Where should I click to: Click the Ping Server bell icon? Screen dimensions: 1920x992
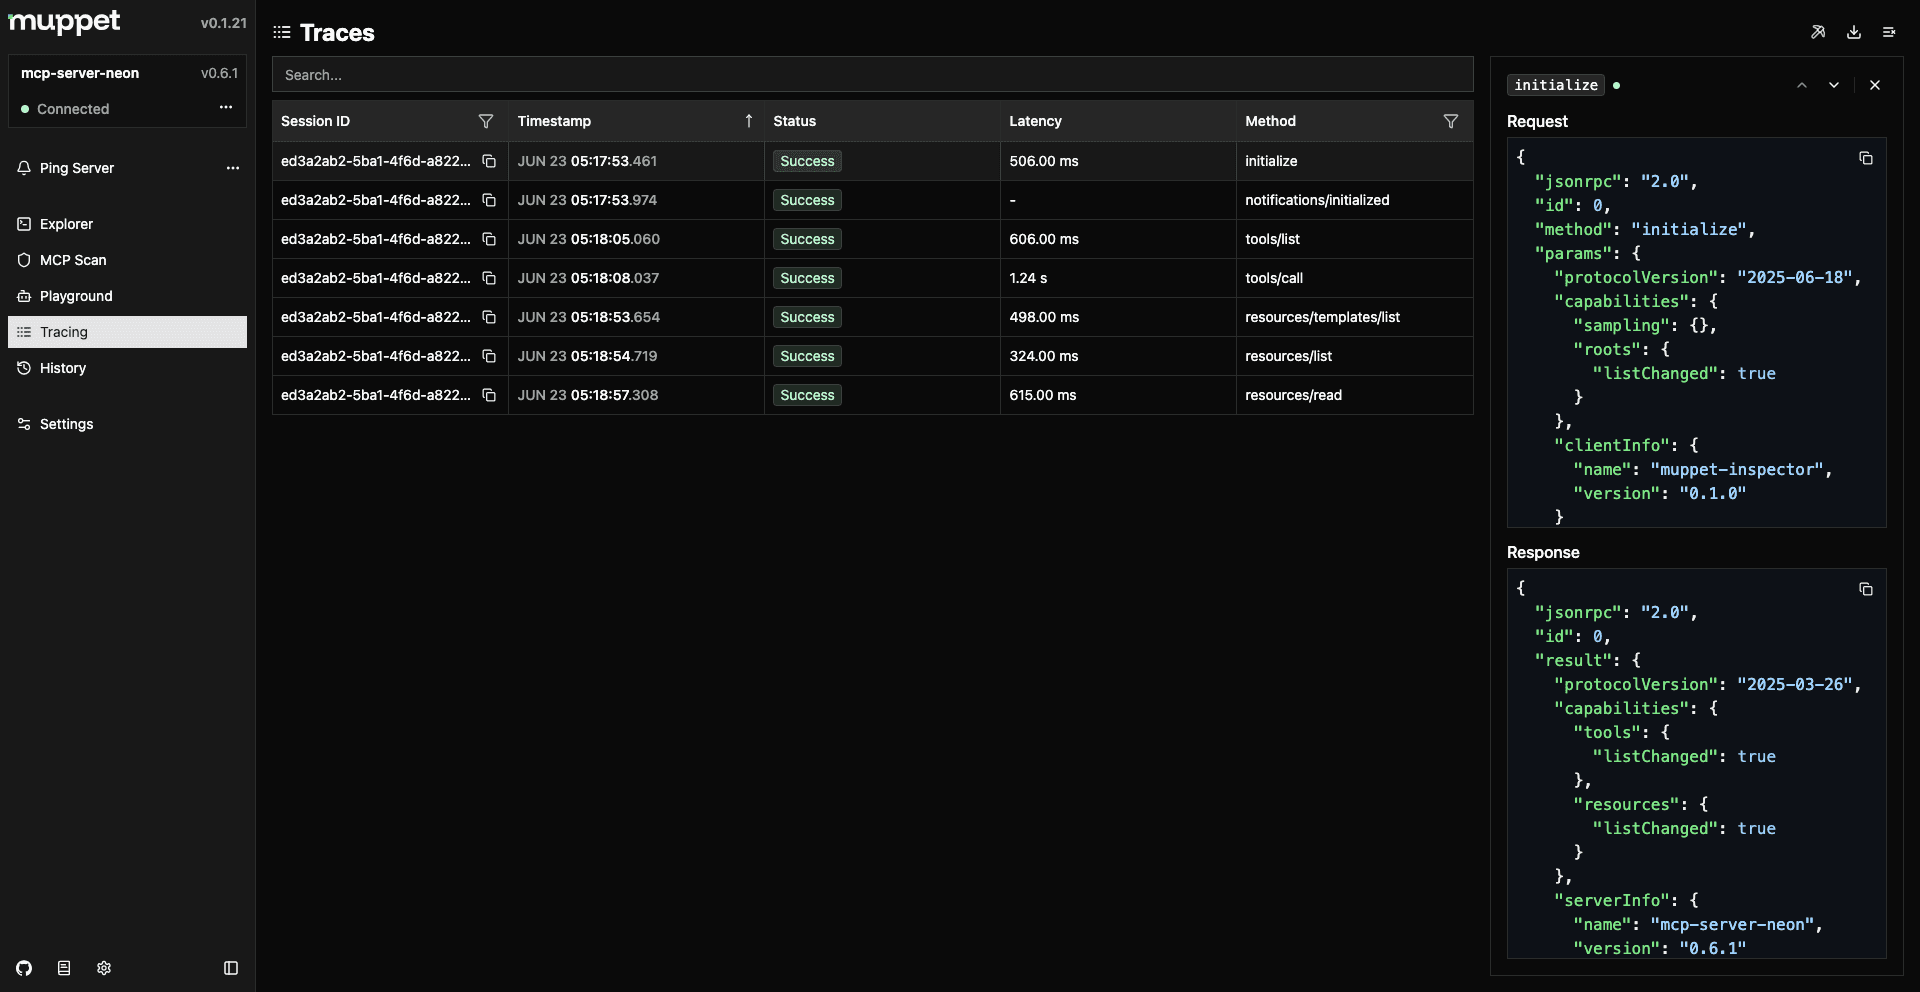coord(23,168)
